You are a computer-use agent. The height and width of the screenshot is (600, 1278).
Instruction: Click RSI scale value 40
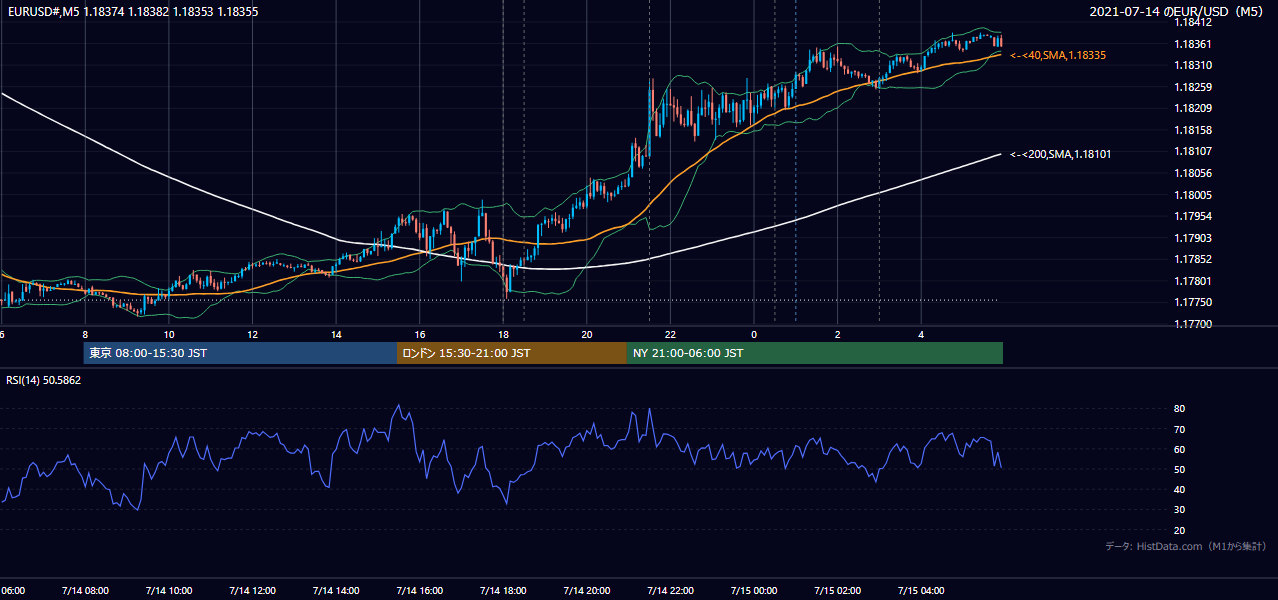click(x=1180, y=489)
